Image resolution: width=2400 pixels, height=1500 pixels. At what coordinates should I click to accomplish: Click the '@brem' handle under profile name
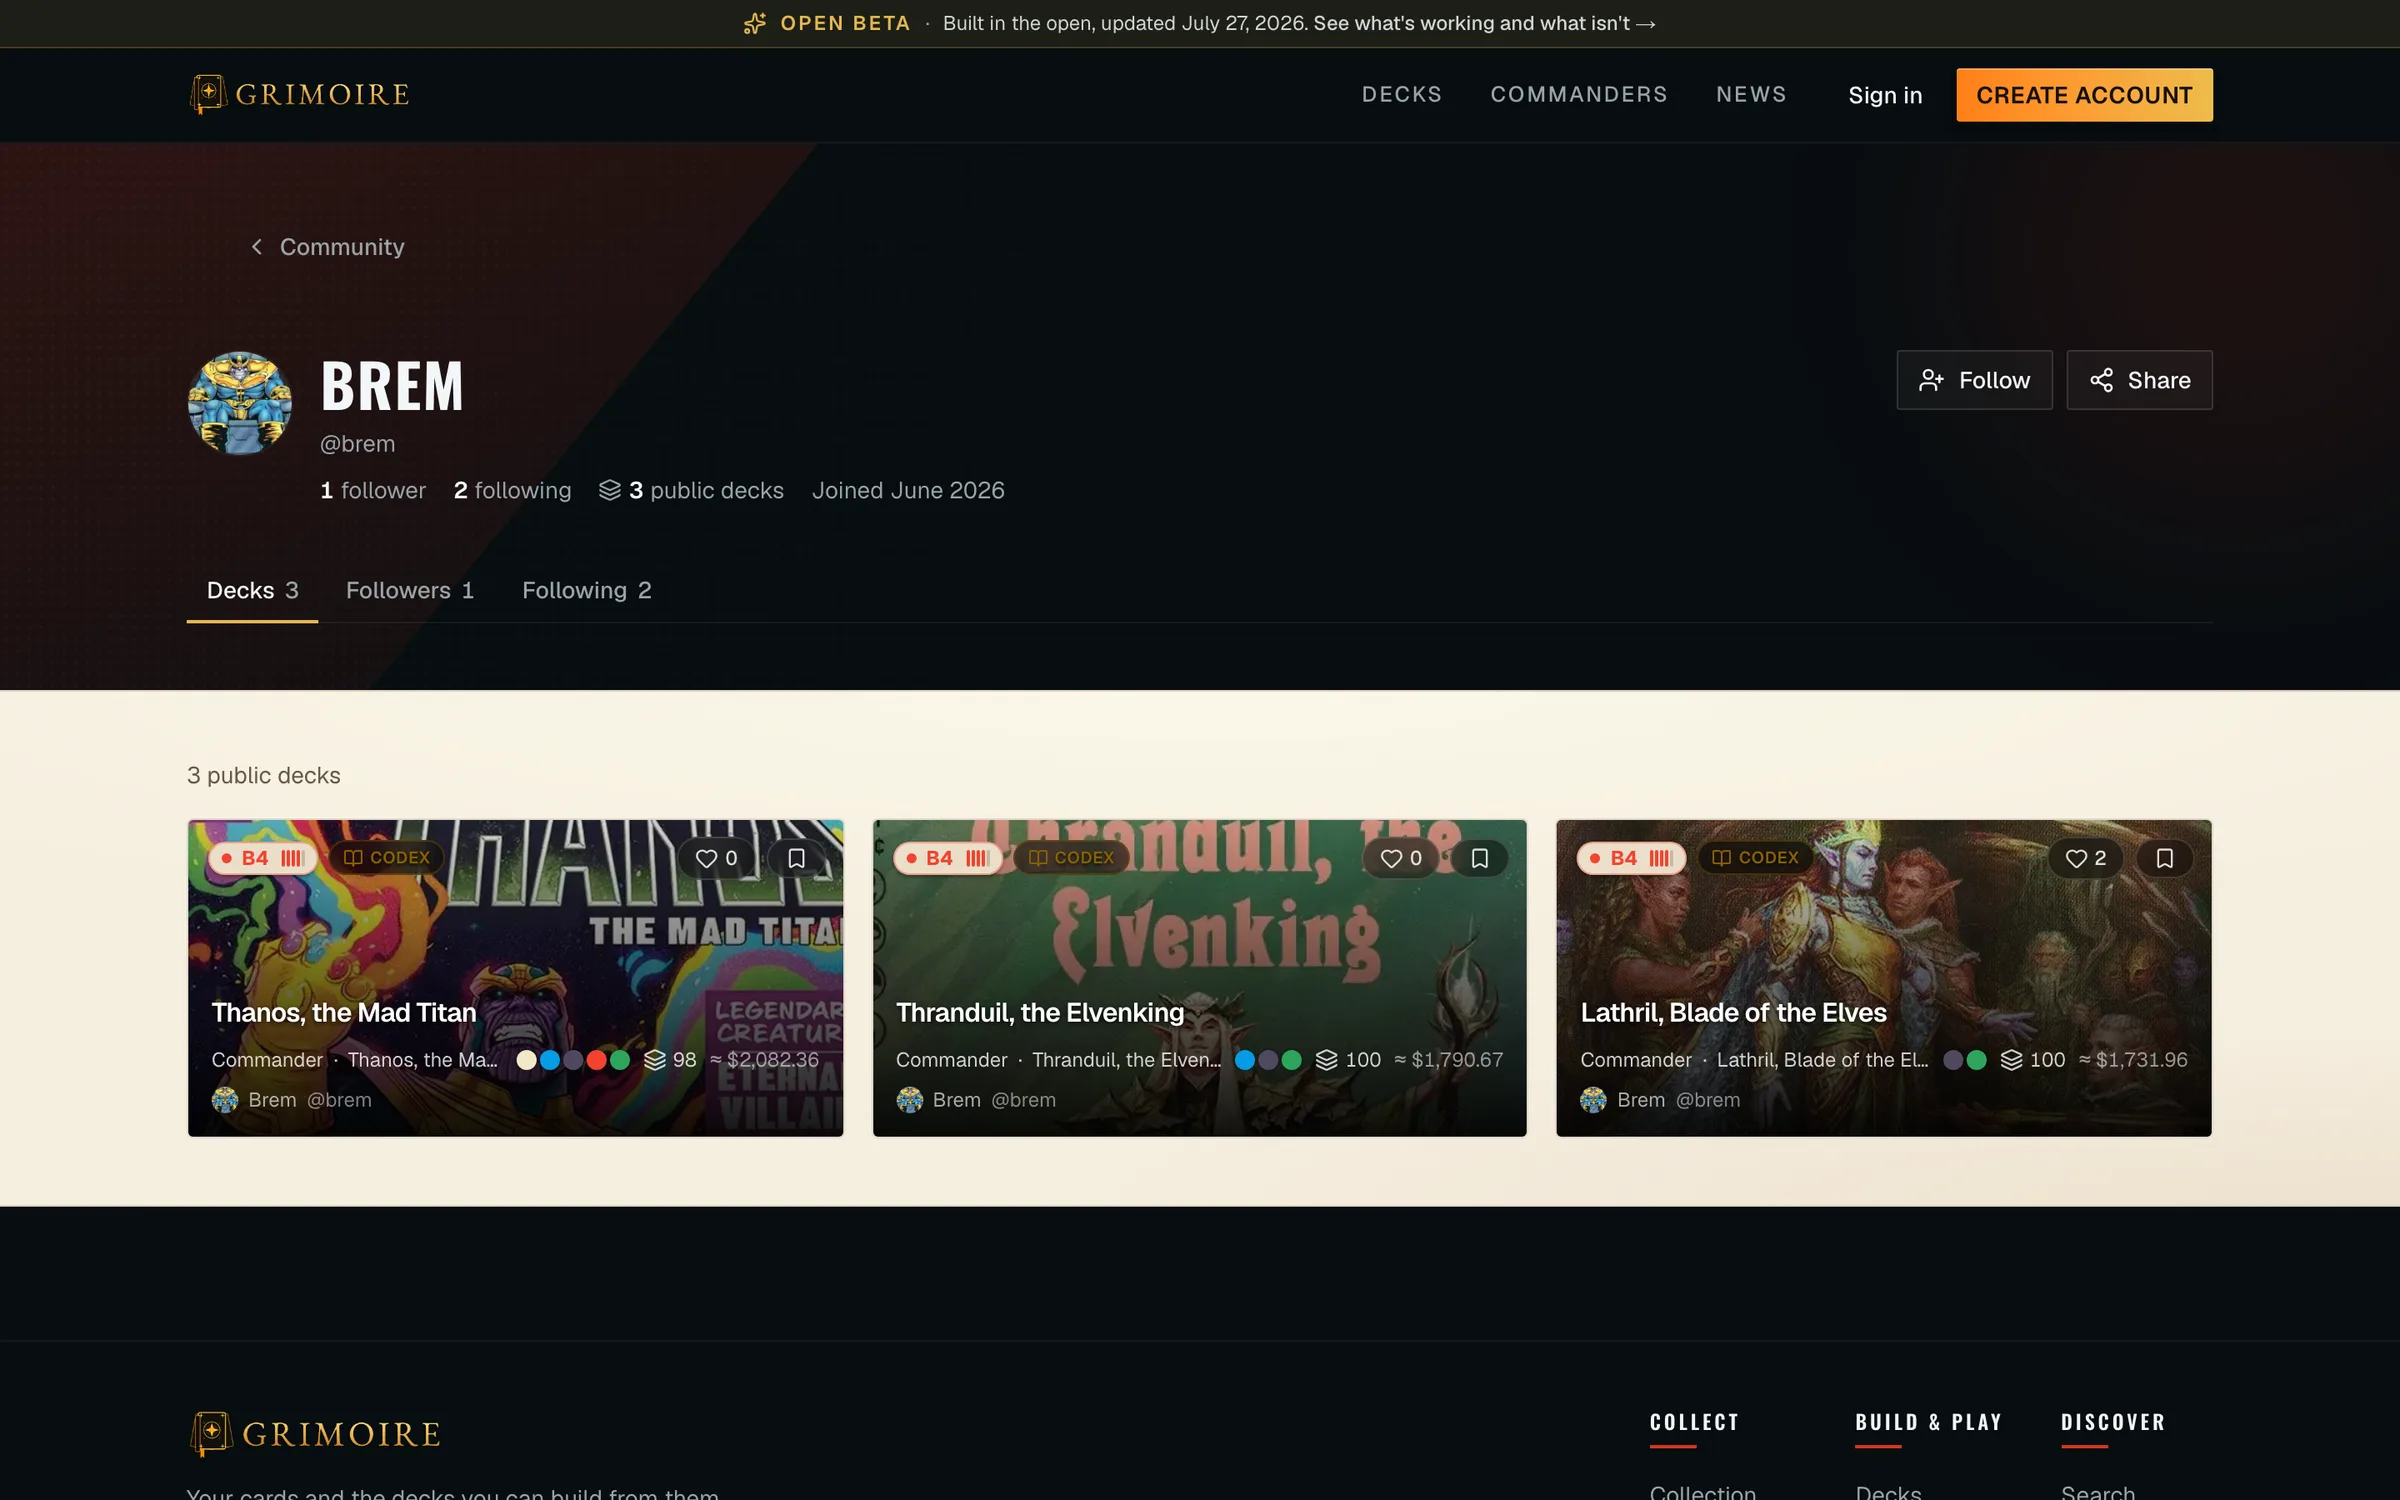(358, 444)
